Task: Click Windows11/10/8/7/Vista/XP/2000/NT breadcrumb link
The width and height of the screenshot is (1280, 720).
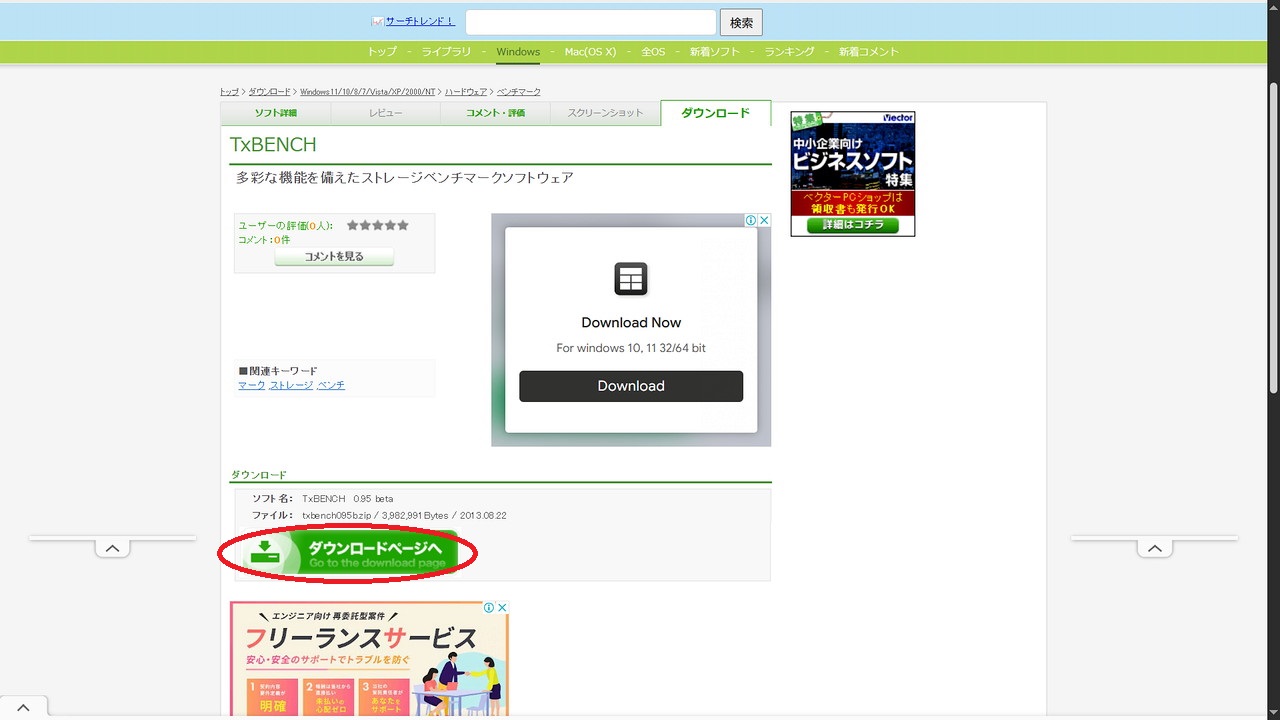Action: (x=367, y=92)
